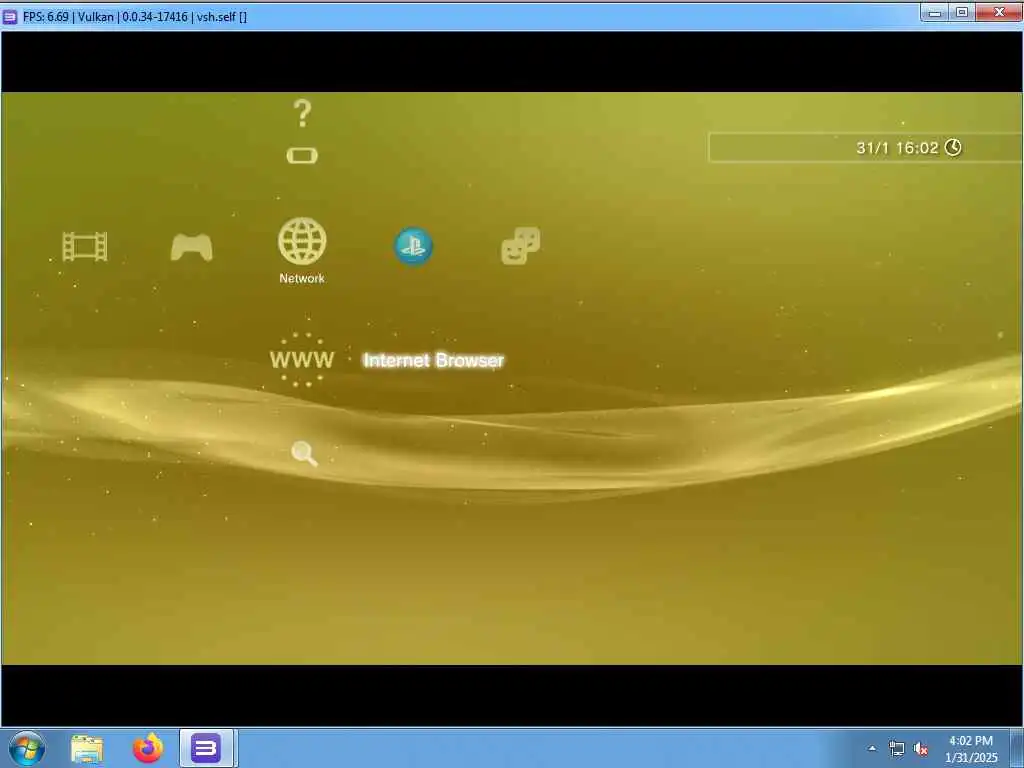This screenshot has height=768, width=1024.
Task: Select the Network globe icon
Action: coord(302,241)
